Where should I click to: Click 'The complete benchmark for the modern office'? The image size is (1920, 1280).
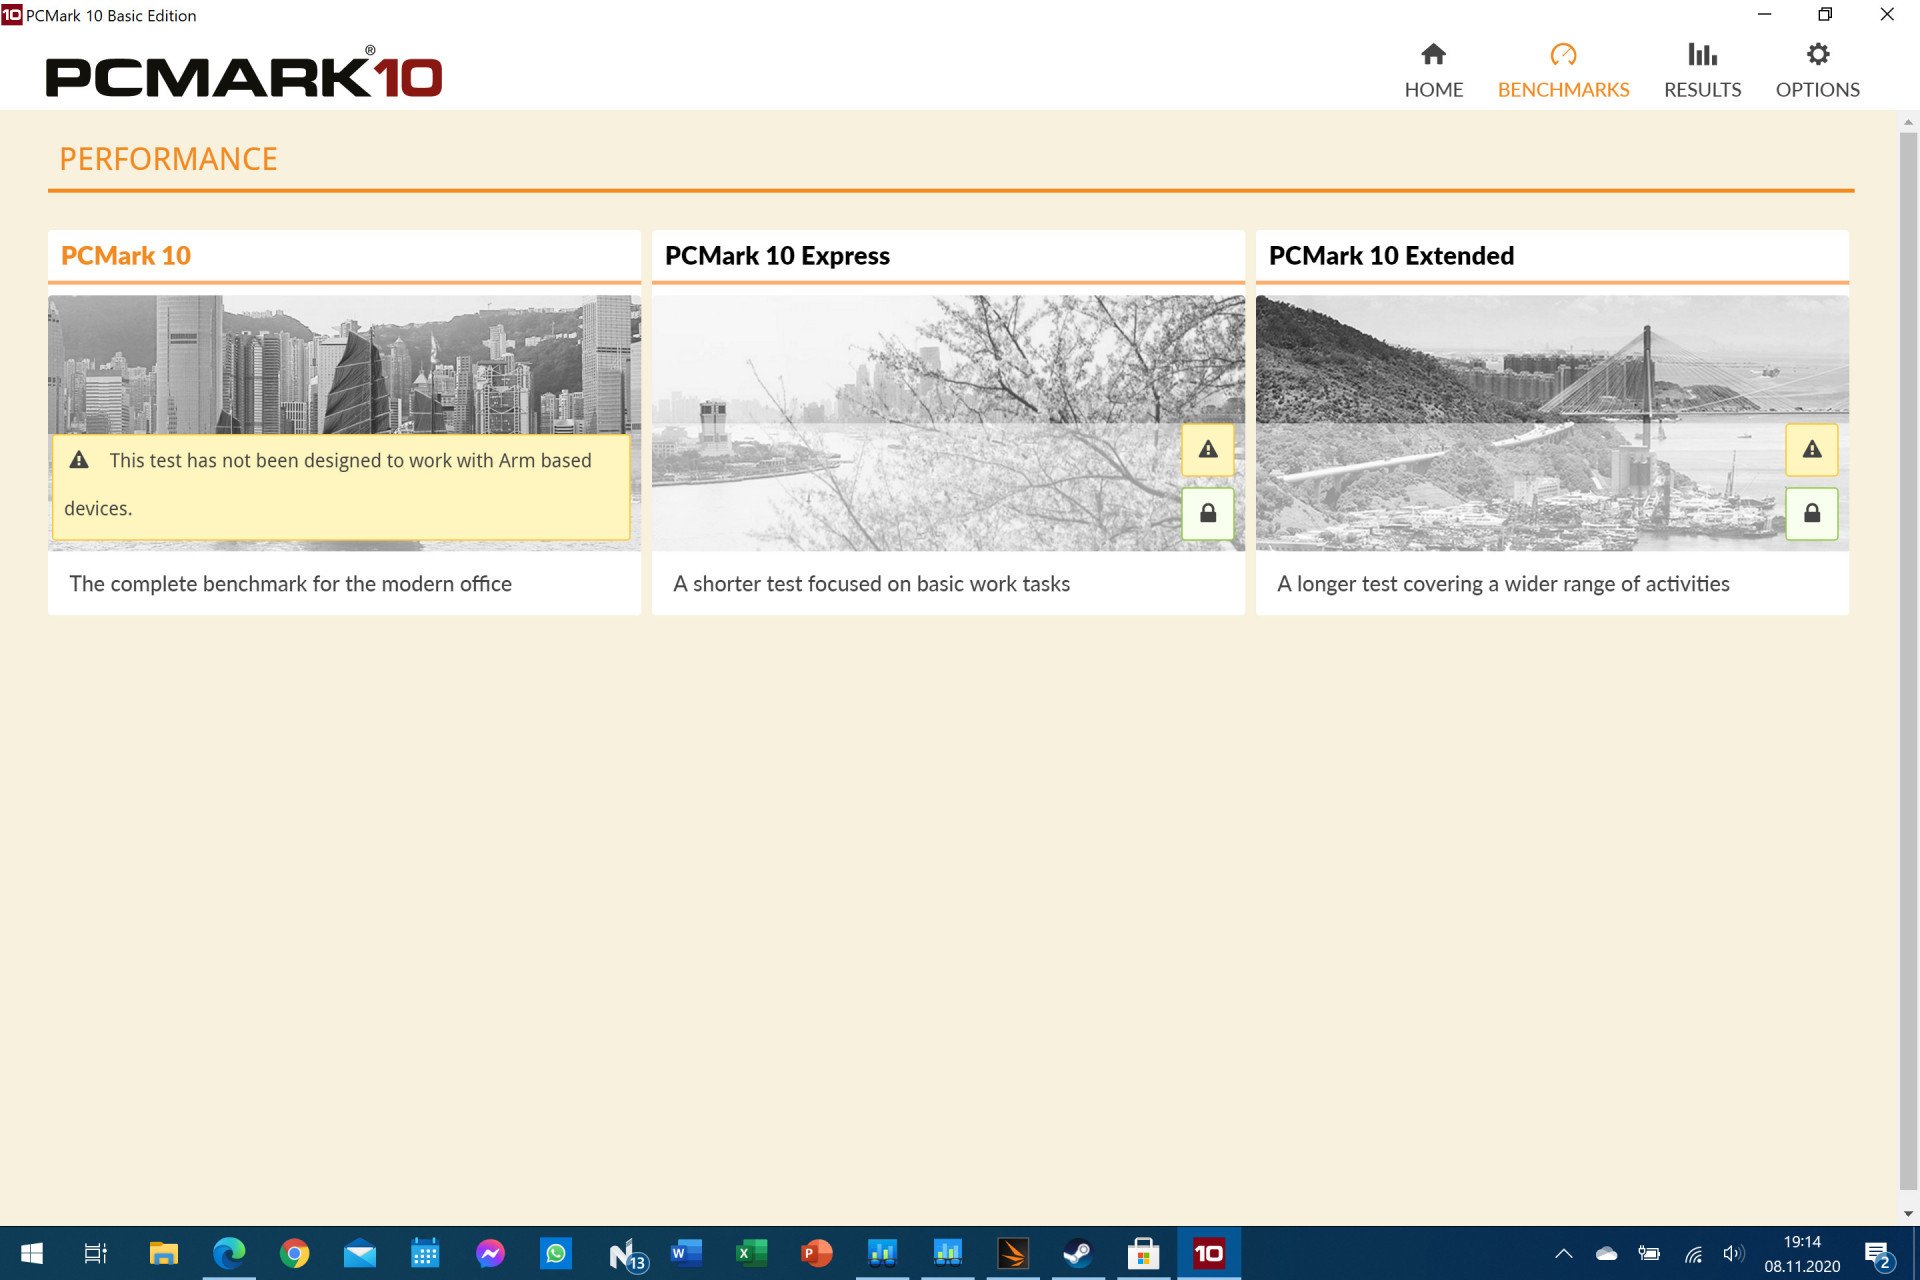(x=290, y=584)
